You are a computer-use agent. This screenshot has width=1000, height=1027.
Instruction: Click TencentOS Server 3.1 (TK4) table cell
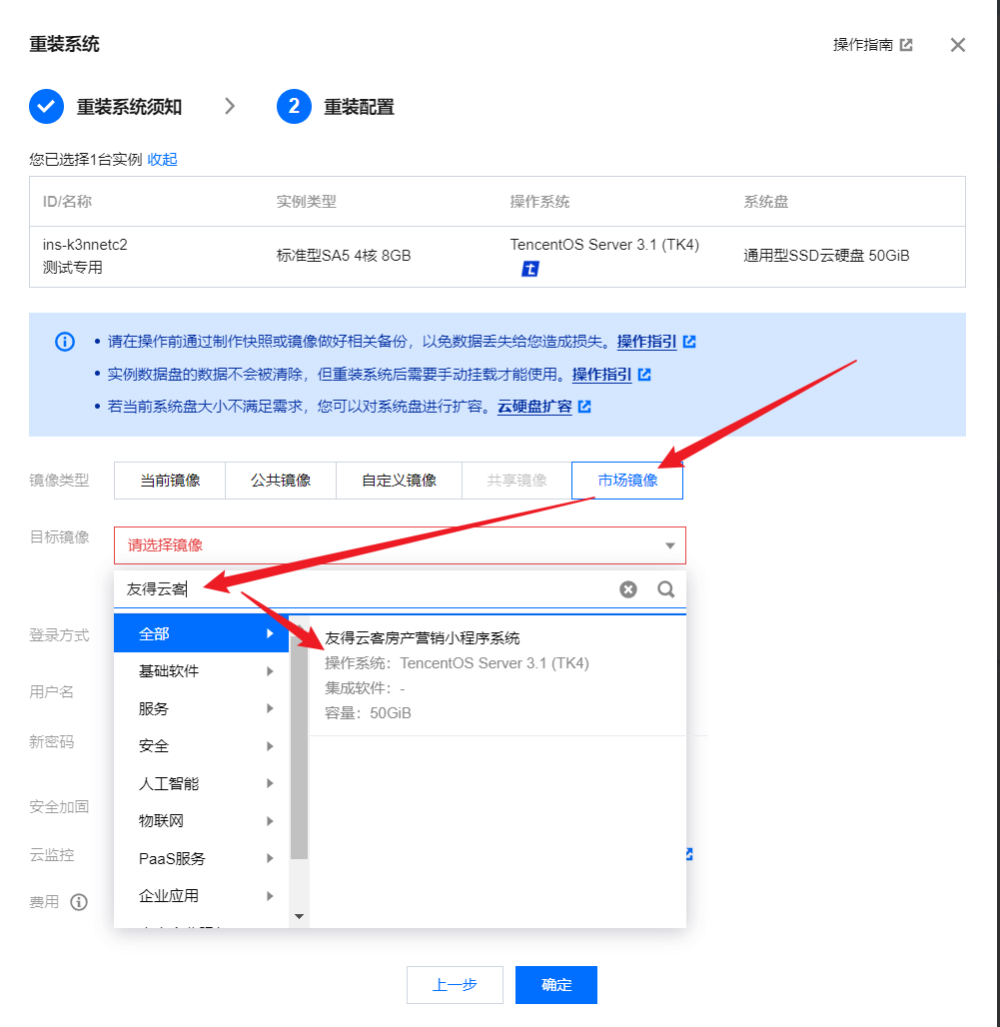604,245
